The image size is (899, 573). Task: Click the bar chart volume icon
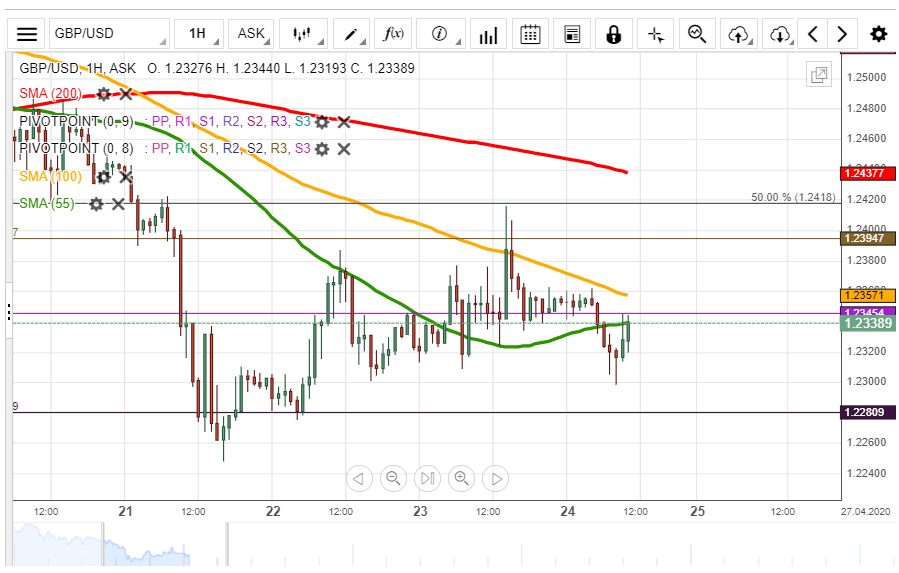pyautogui.click(x=488, y=34)
